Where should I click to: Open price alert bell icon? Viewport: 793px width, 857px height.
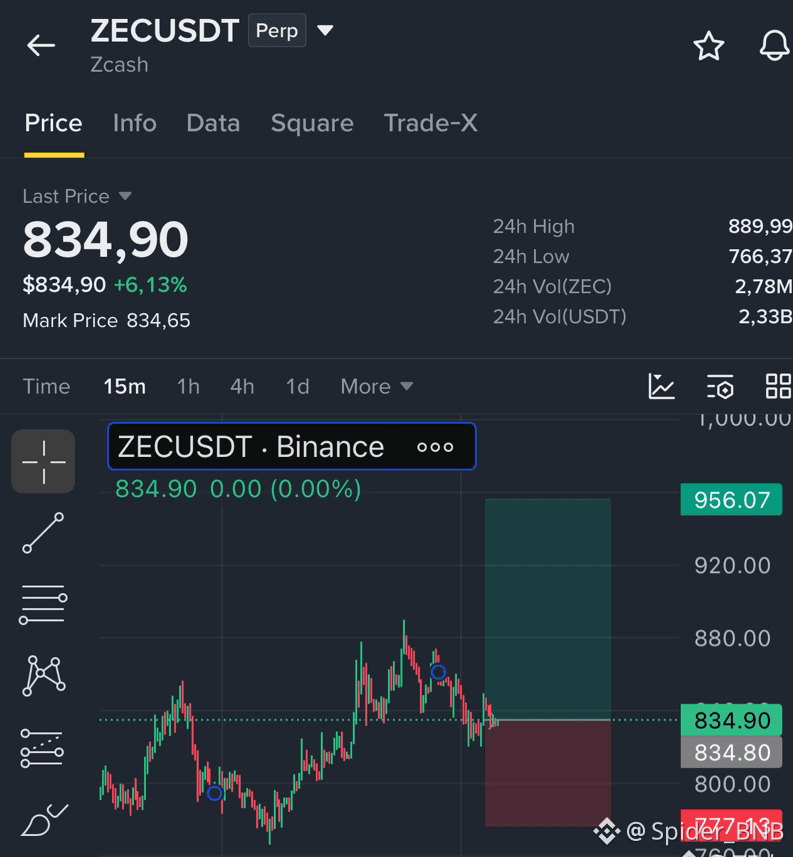coord(775,46)
